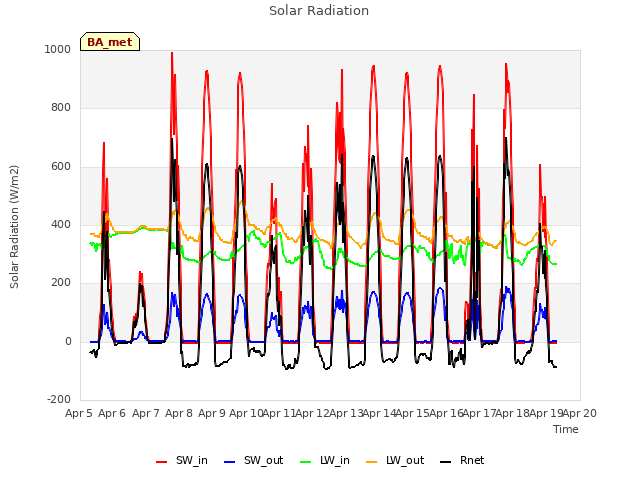Viewport: 640px width, 480px height.
Task: Click the 1000 y-axis tick label
Action: (58, 49)
